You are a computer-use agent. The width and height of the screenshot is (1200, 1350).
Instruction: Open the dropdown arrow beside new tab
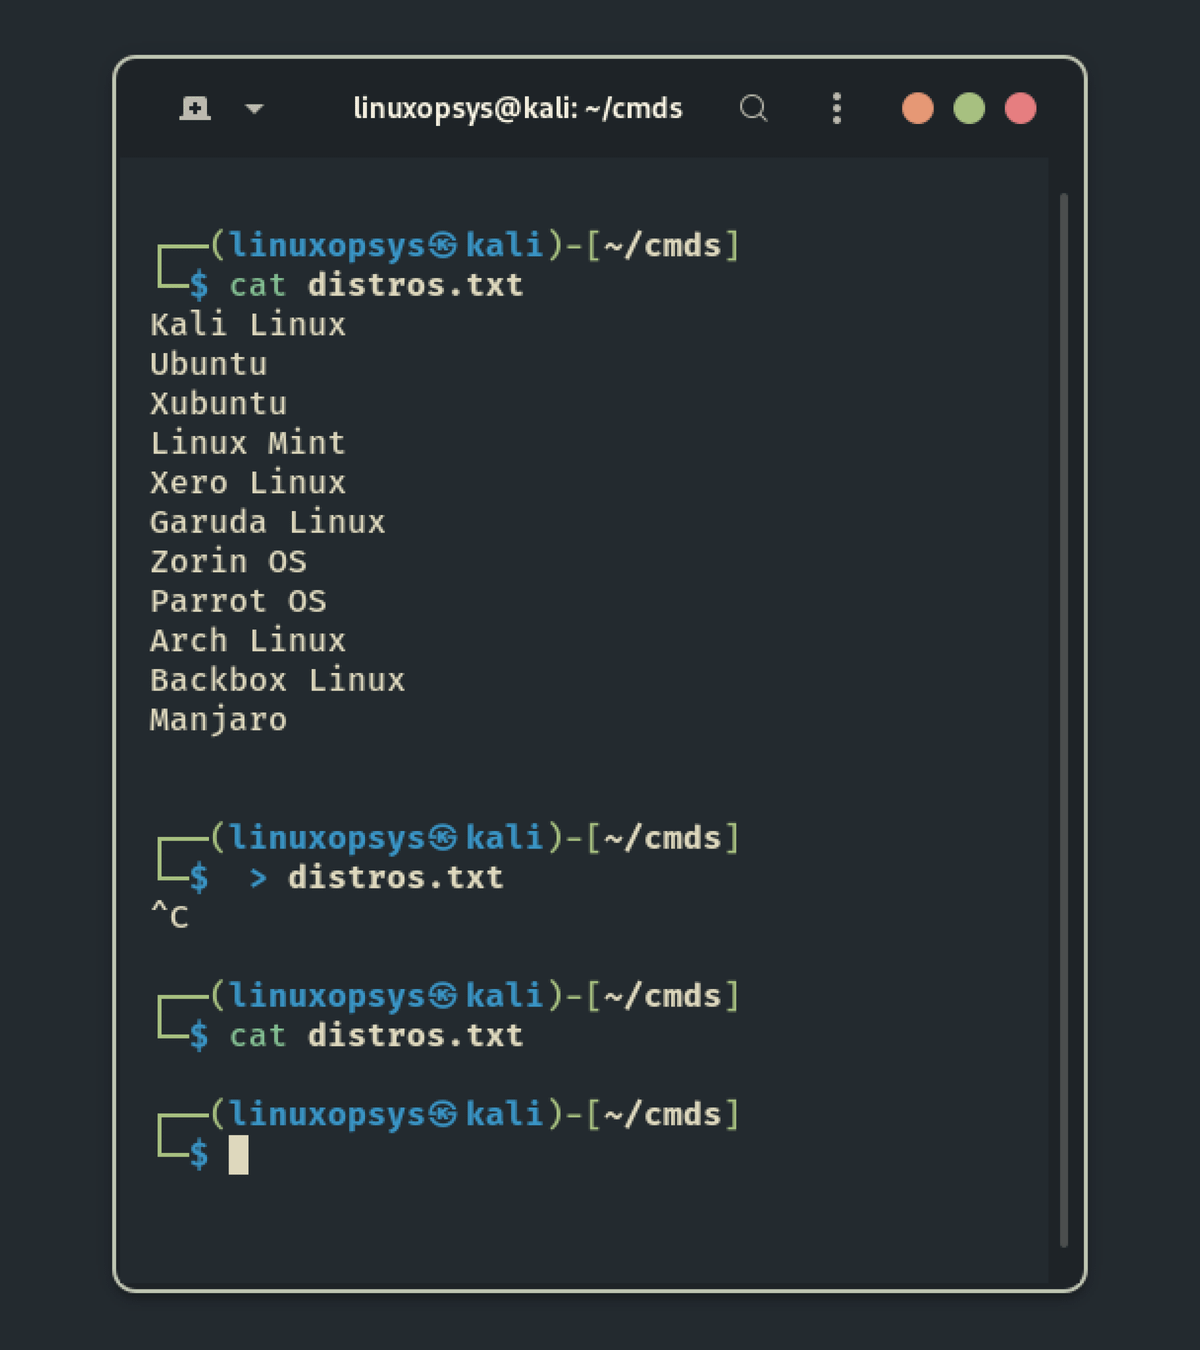click(254, 108)
